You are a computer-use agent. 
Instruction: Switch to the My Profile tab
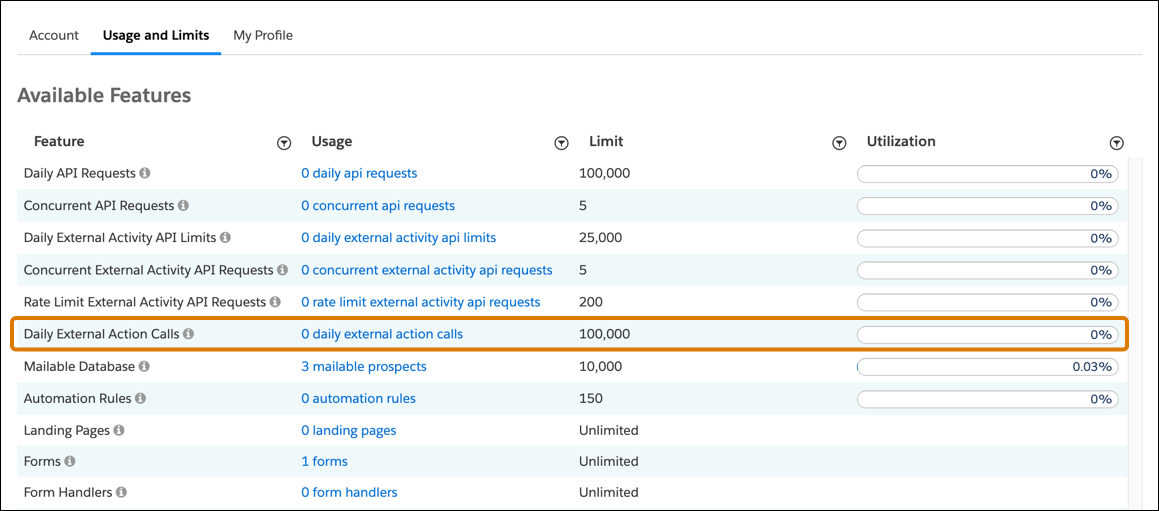click(x=263, y=35)
